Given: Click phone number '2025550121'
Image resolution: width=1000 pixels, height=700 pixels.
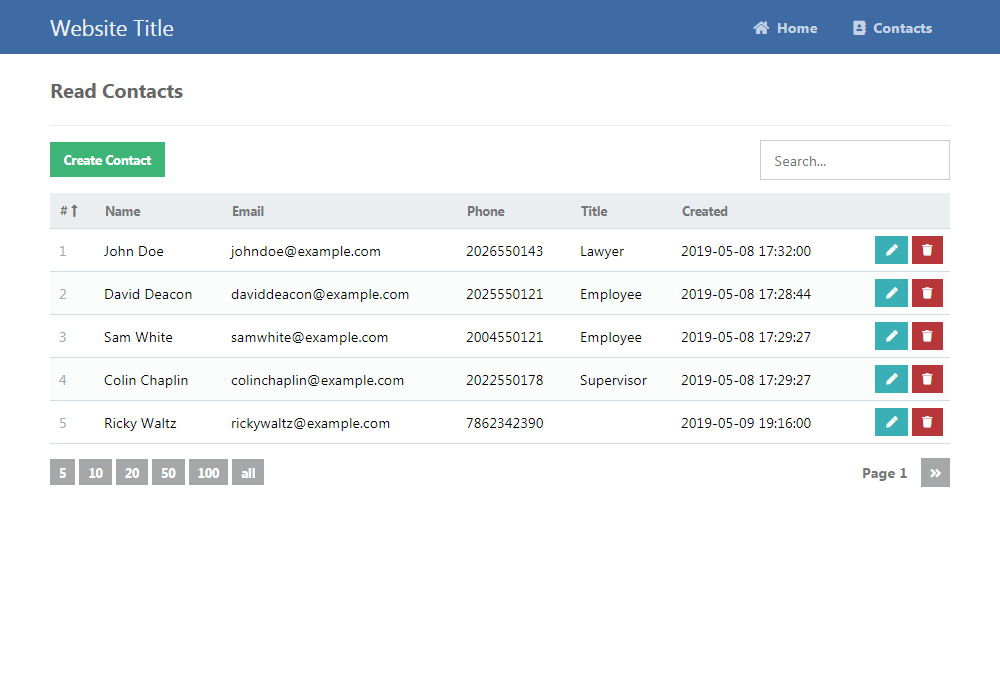Looking at the screenshot, I should (x=504, y=294).
